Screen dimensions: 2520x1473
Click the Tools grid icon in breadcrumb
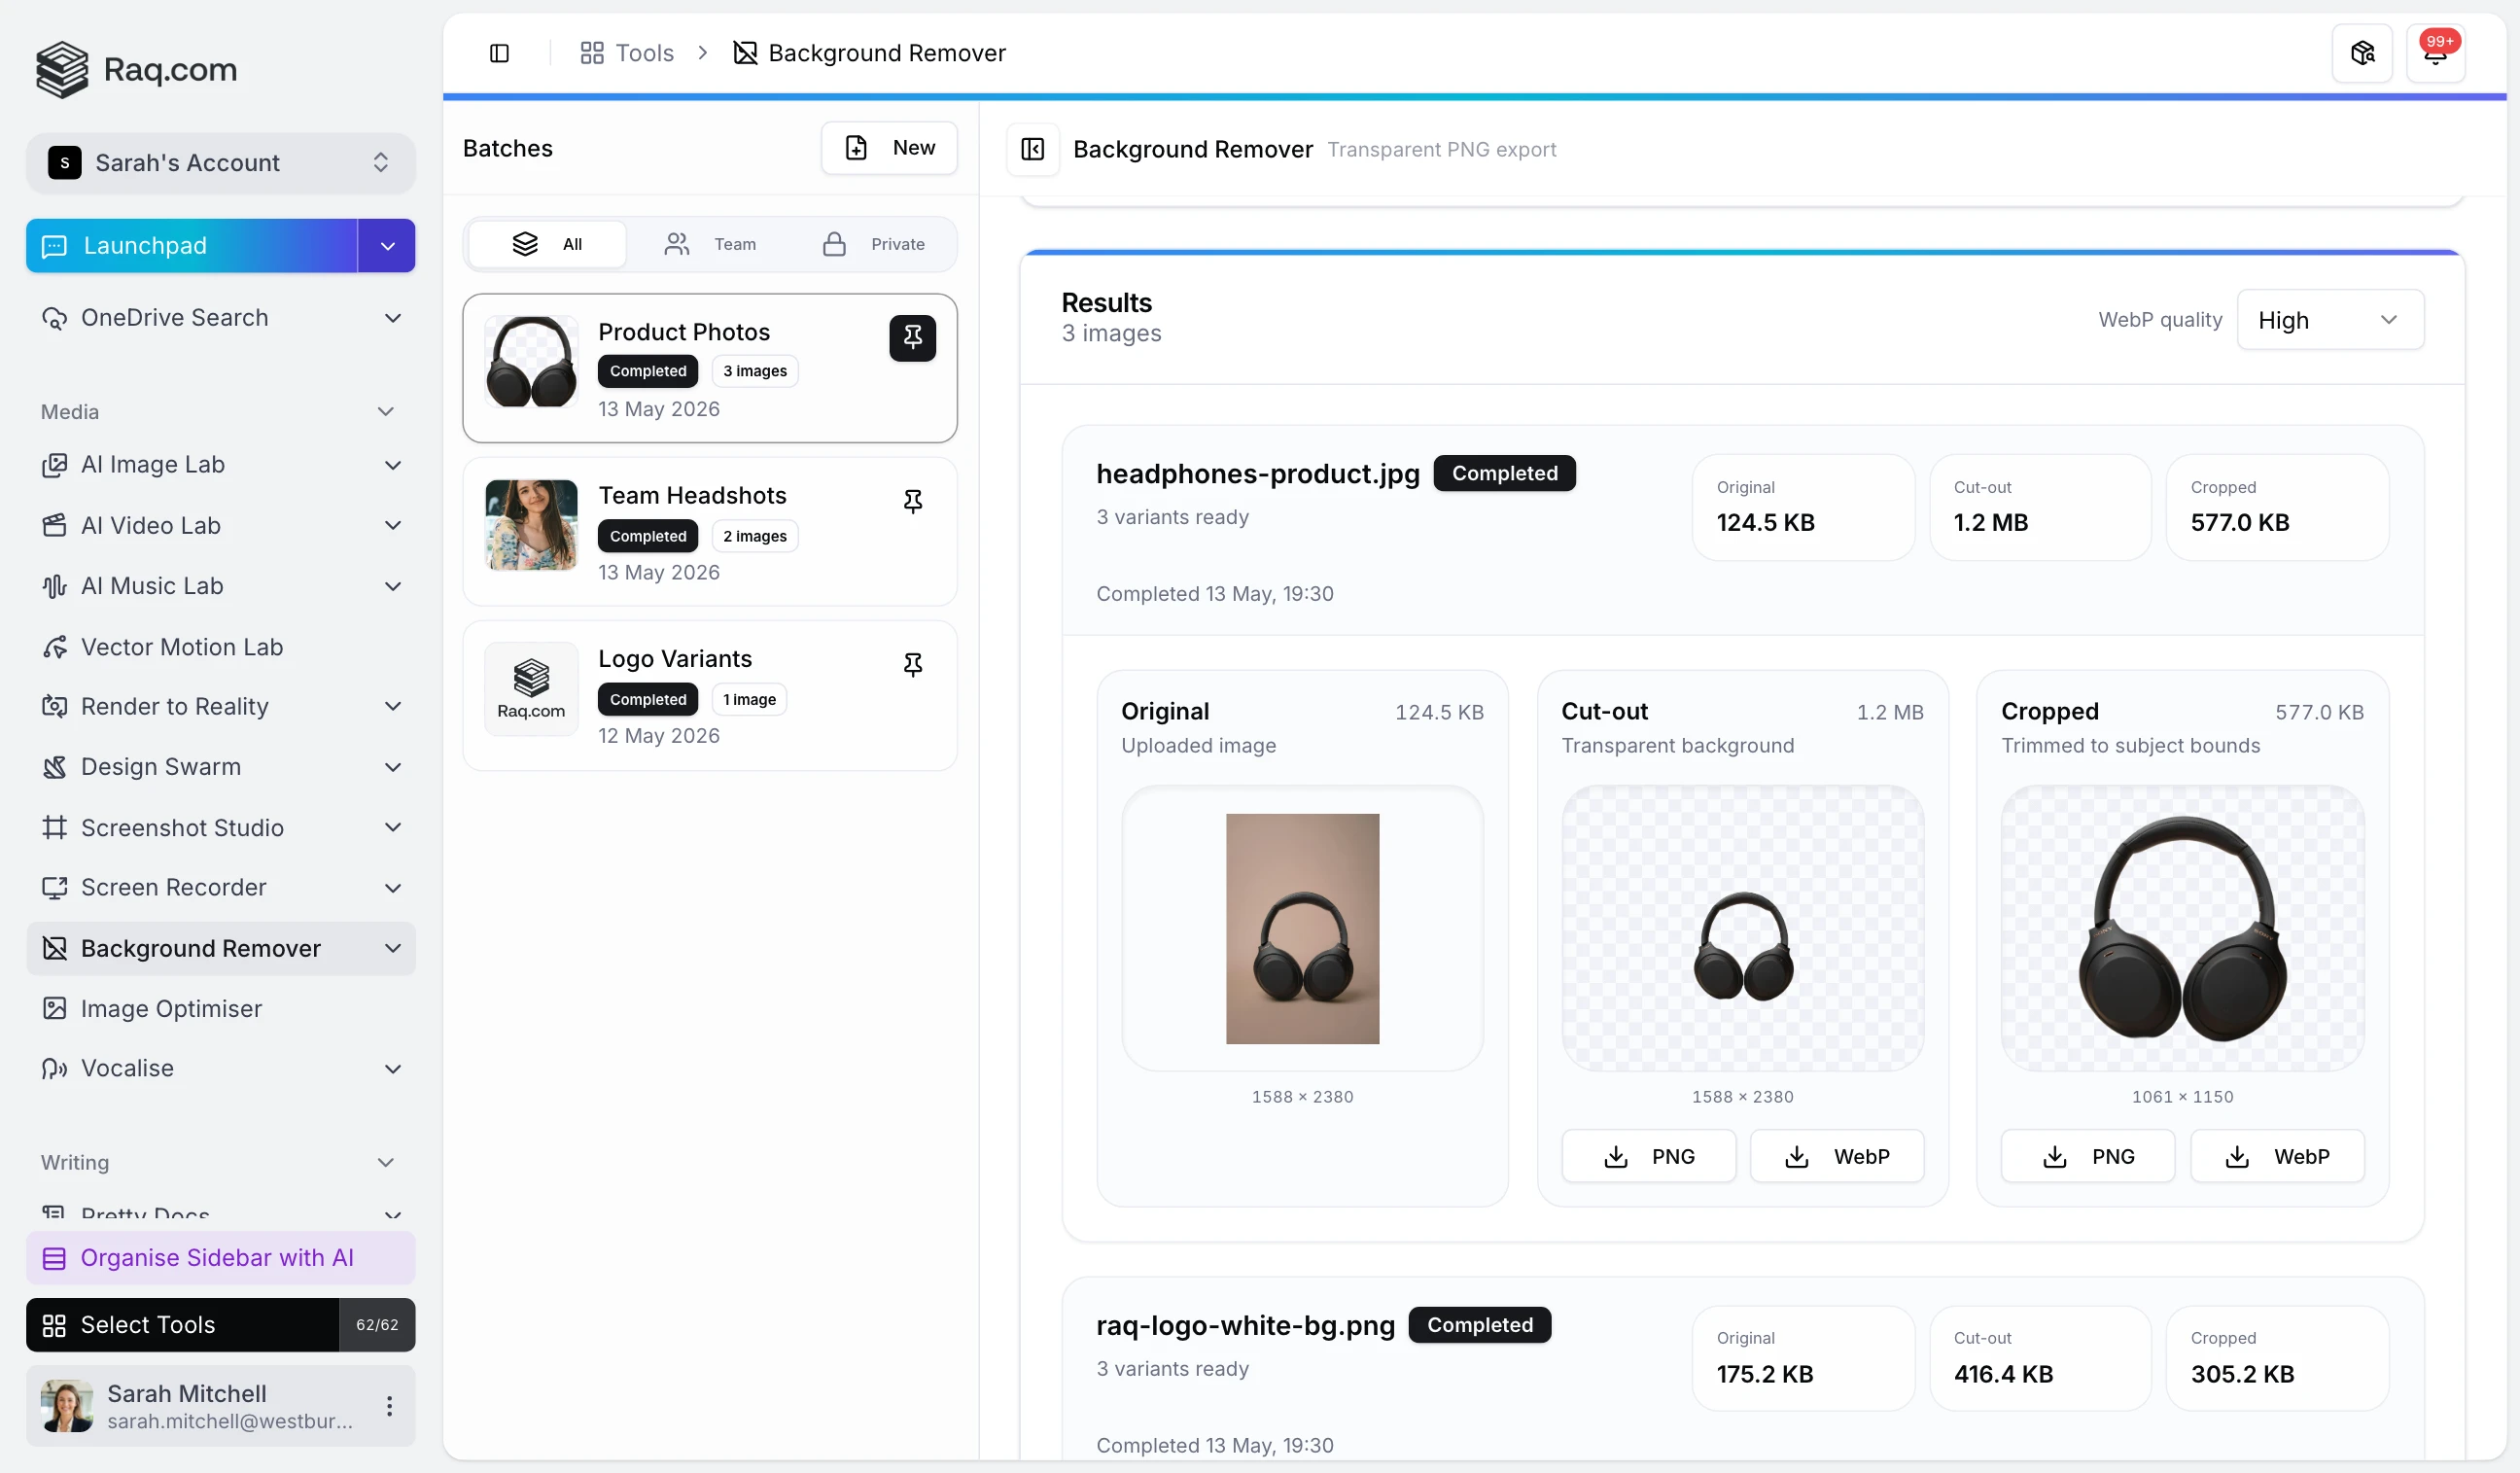click(592, 53)
